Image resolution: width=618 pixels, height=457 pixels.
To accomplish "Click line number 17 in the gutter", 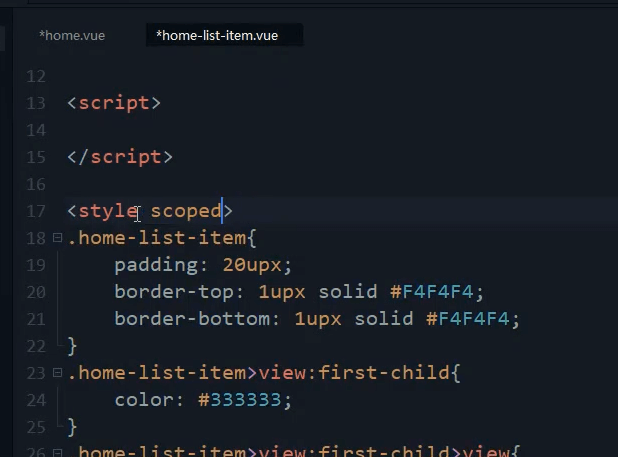I will pos(36,211).
